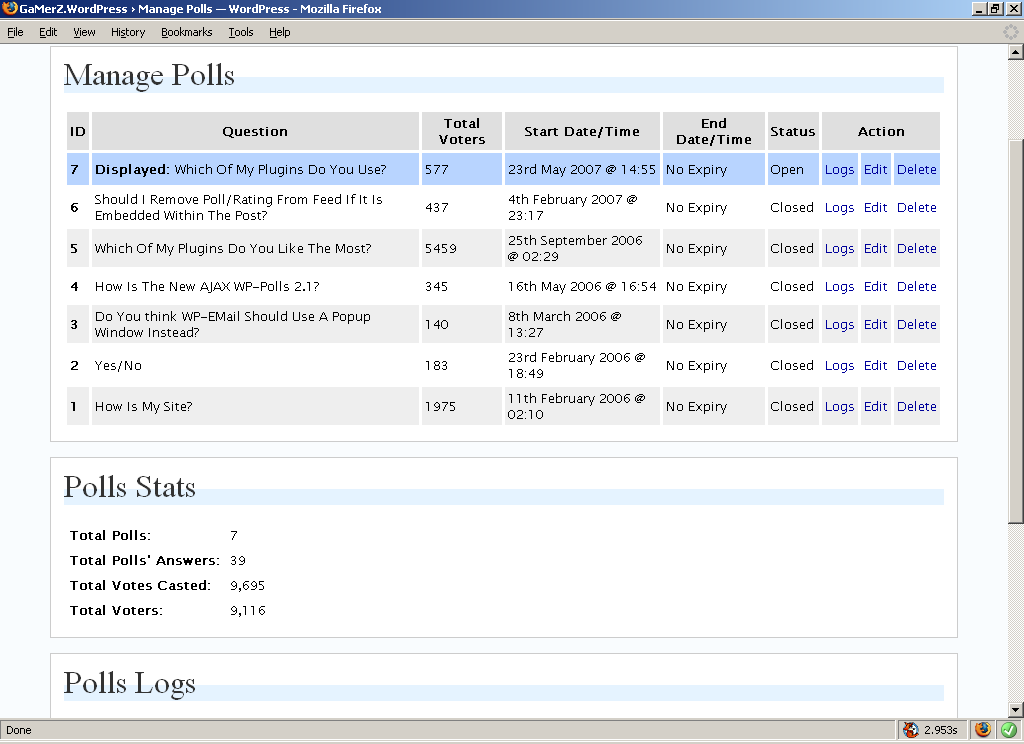Click the Firefox icon in status bar

coord(982,730)
